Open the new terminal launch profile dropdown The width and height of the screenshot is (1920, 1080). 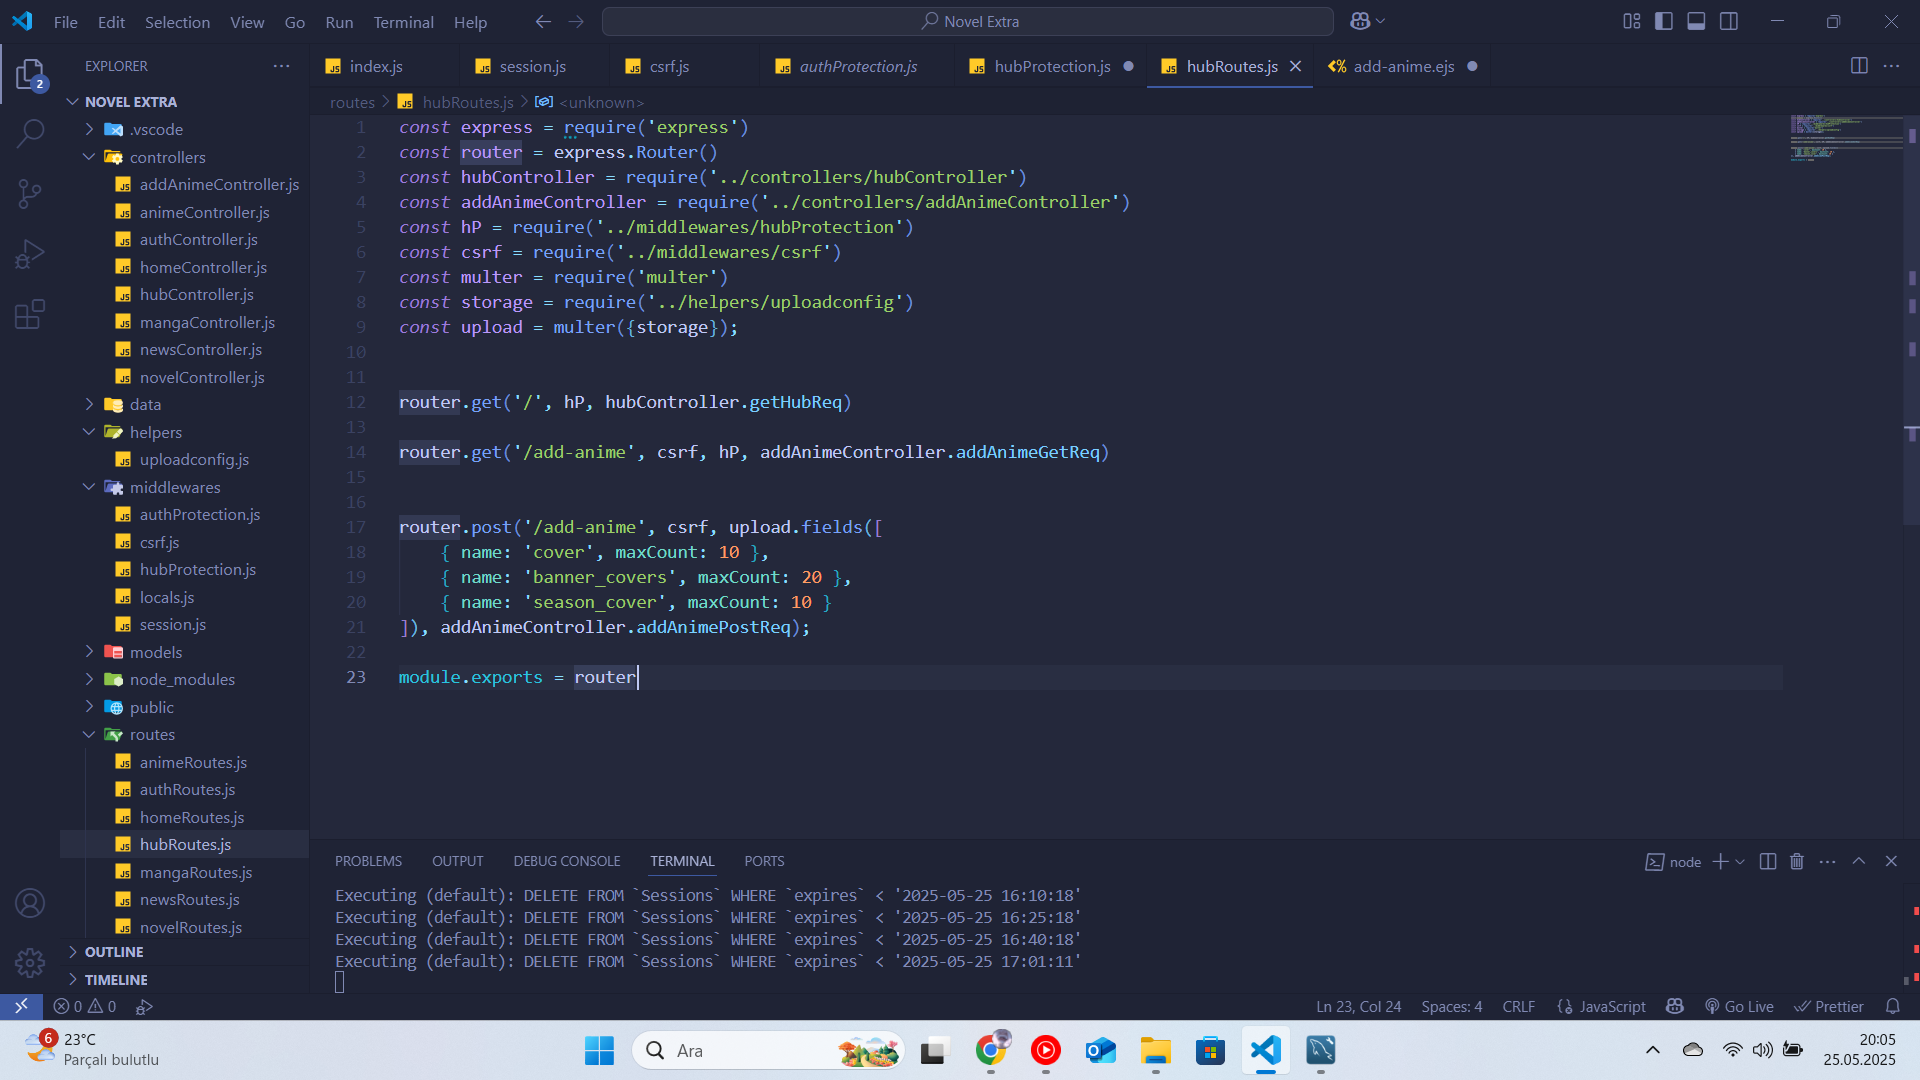[x=1741, y=862]
